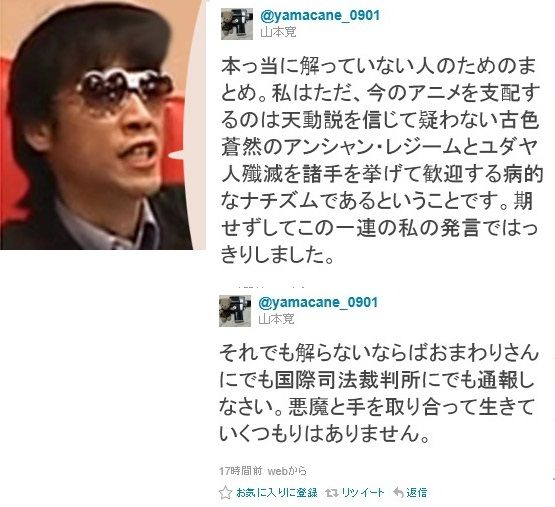Open the 17時間前 timestamp link
Viewport: 555px width, 507px height.
(241, 471)
